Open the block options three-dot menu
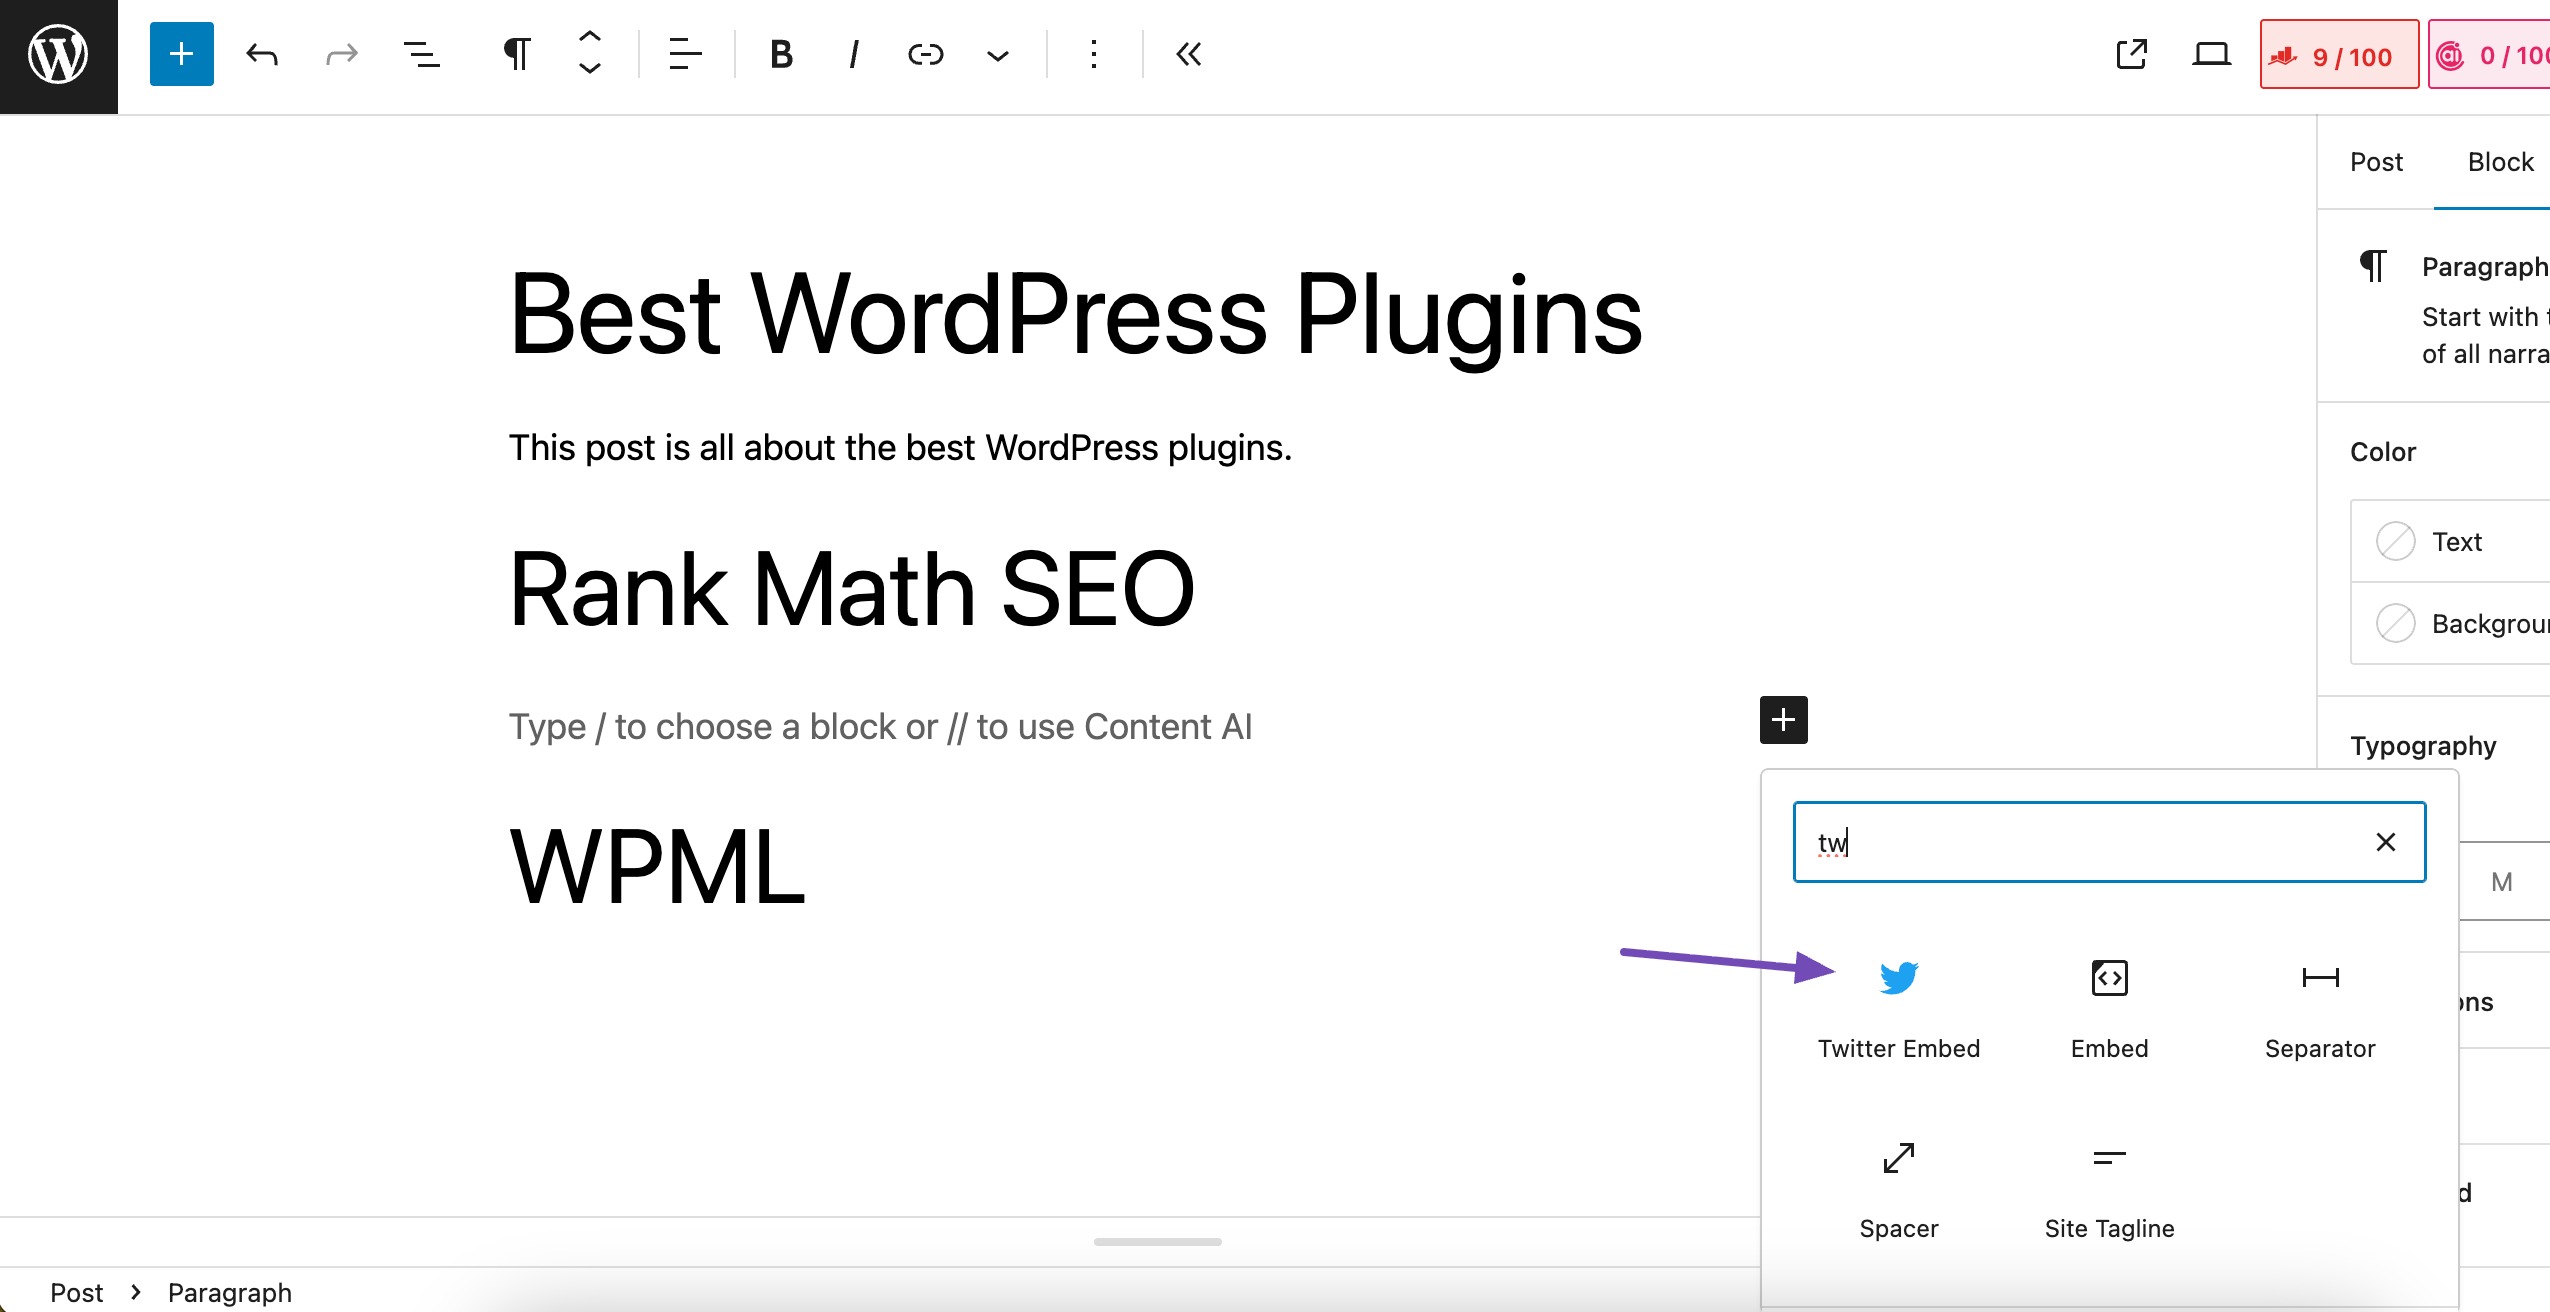This screenshot has width=2550, height=1312. tap(1094, 54)
